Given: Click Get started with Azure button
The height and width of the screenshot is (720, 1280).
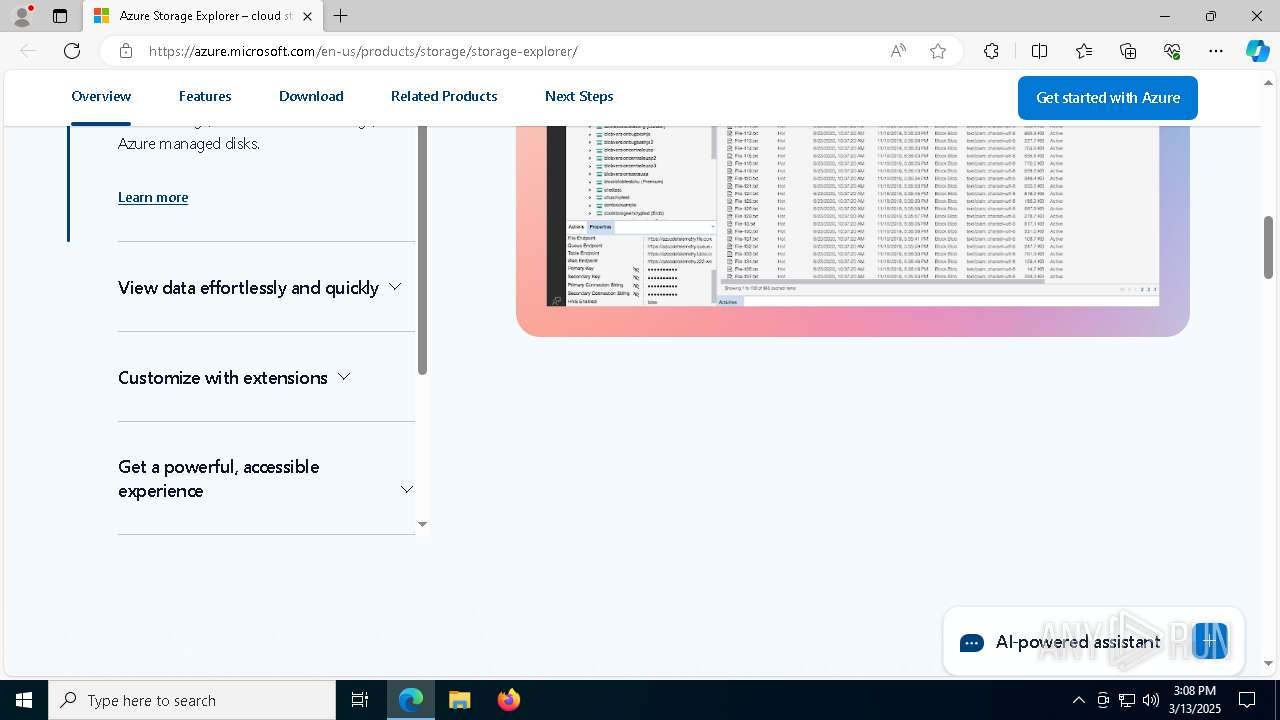Looking at the screenshot, I should coord(1108,98).
